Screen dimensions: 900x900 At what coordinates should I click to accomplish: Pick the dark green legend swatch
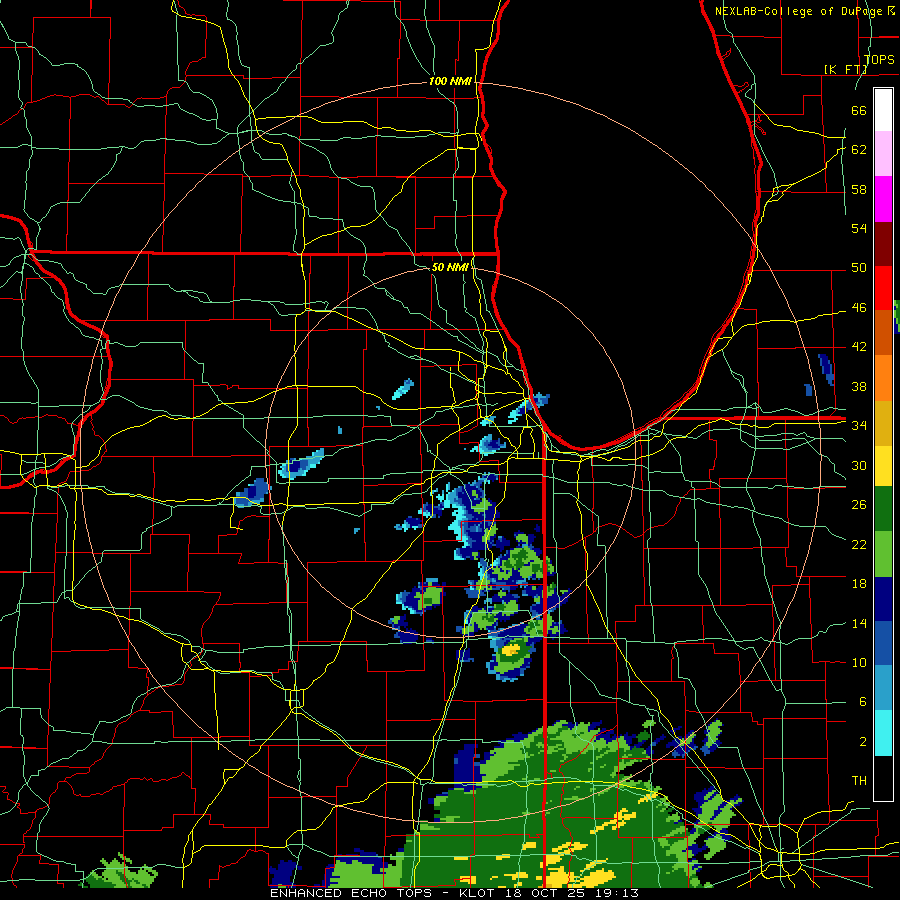883,510
